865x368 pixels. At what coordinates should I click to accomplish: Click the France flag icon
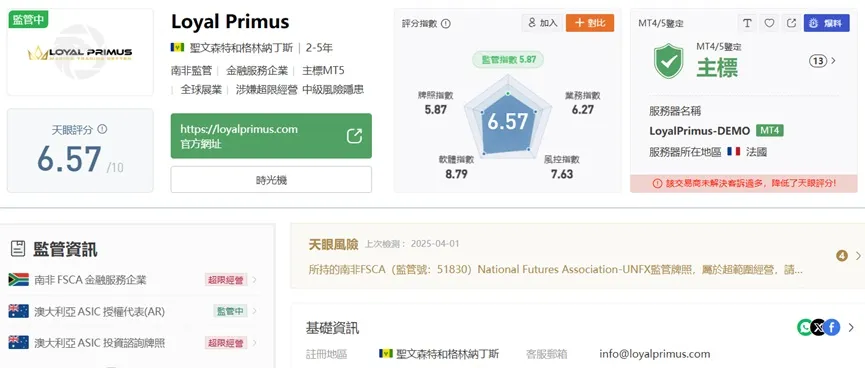pyautogui.click(x=734, y=151)
